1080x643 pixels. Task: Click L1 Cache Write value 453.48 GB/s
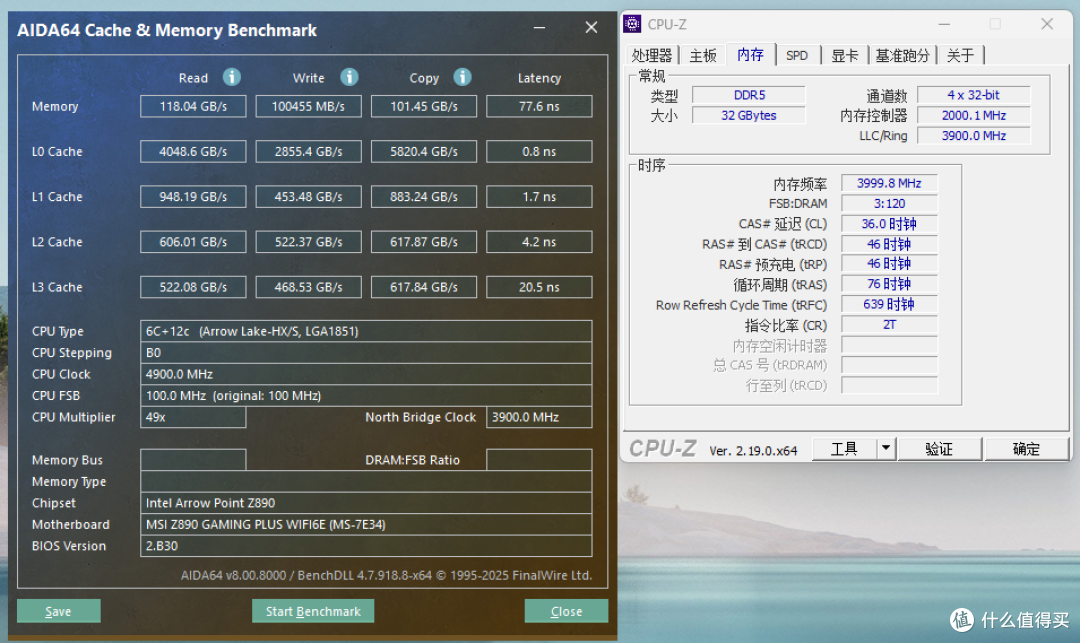[308, 197]
